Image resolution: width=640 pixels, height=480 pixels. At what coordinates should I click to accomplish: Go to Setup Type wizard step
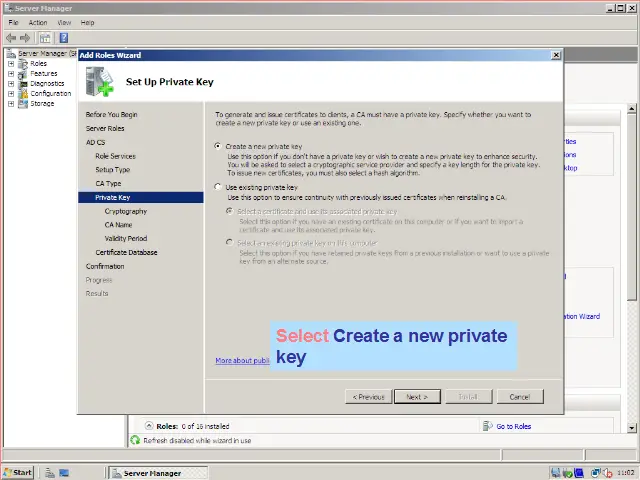pyautogui.click(x=113, y=170)
